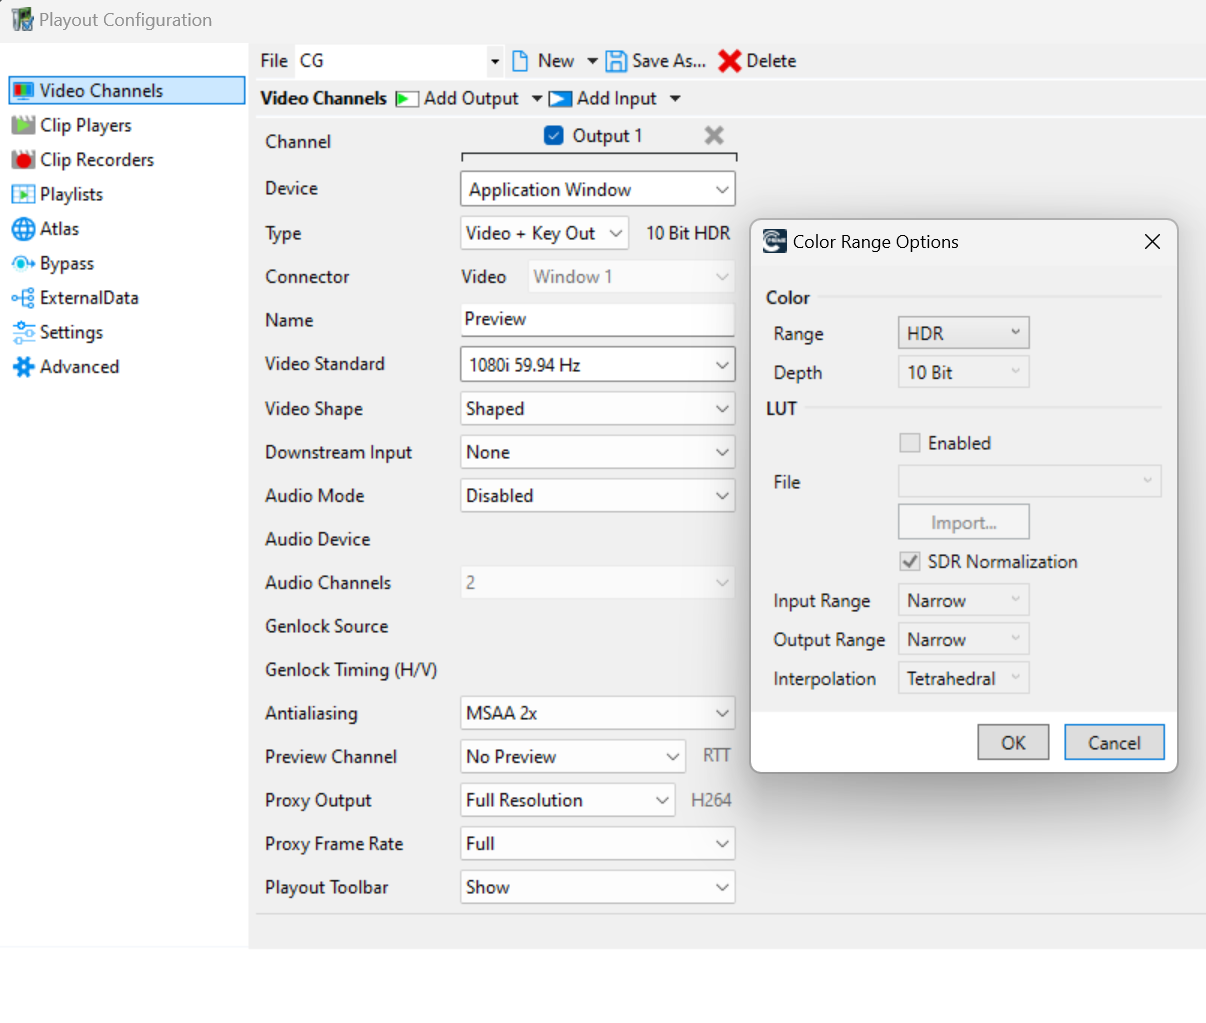1206x1023 pixels.
Task: Click the Name field containing Preview
Action: pos(597,319)
